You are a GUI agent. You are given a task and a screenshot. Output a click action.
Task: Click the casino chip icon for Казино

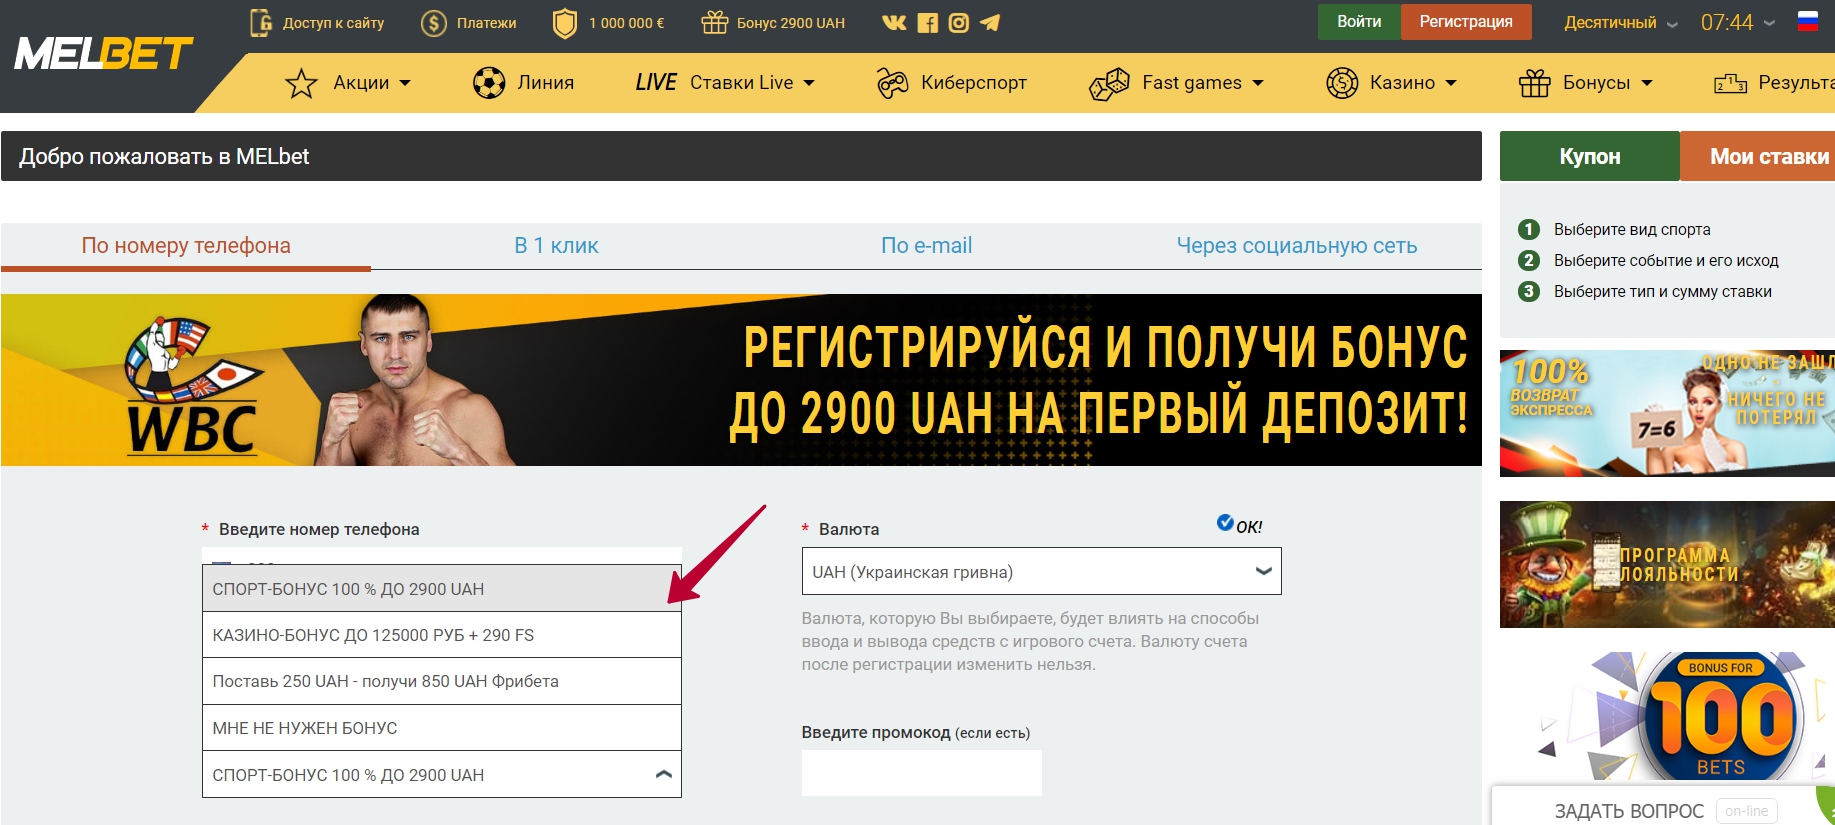click(x=1342, y=82)
